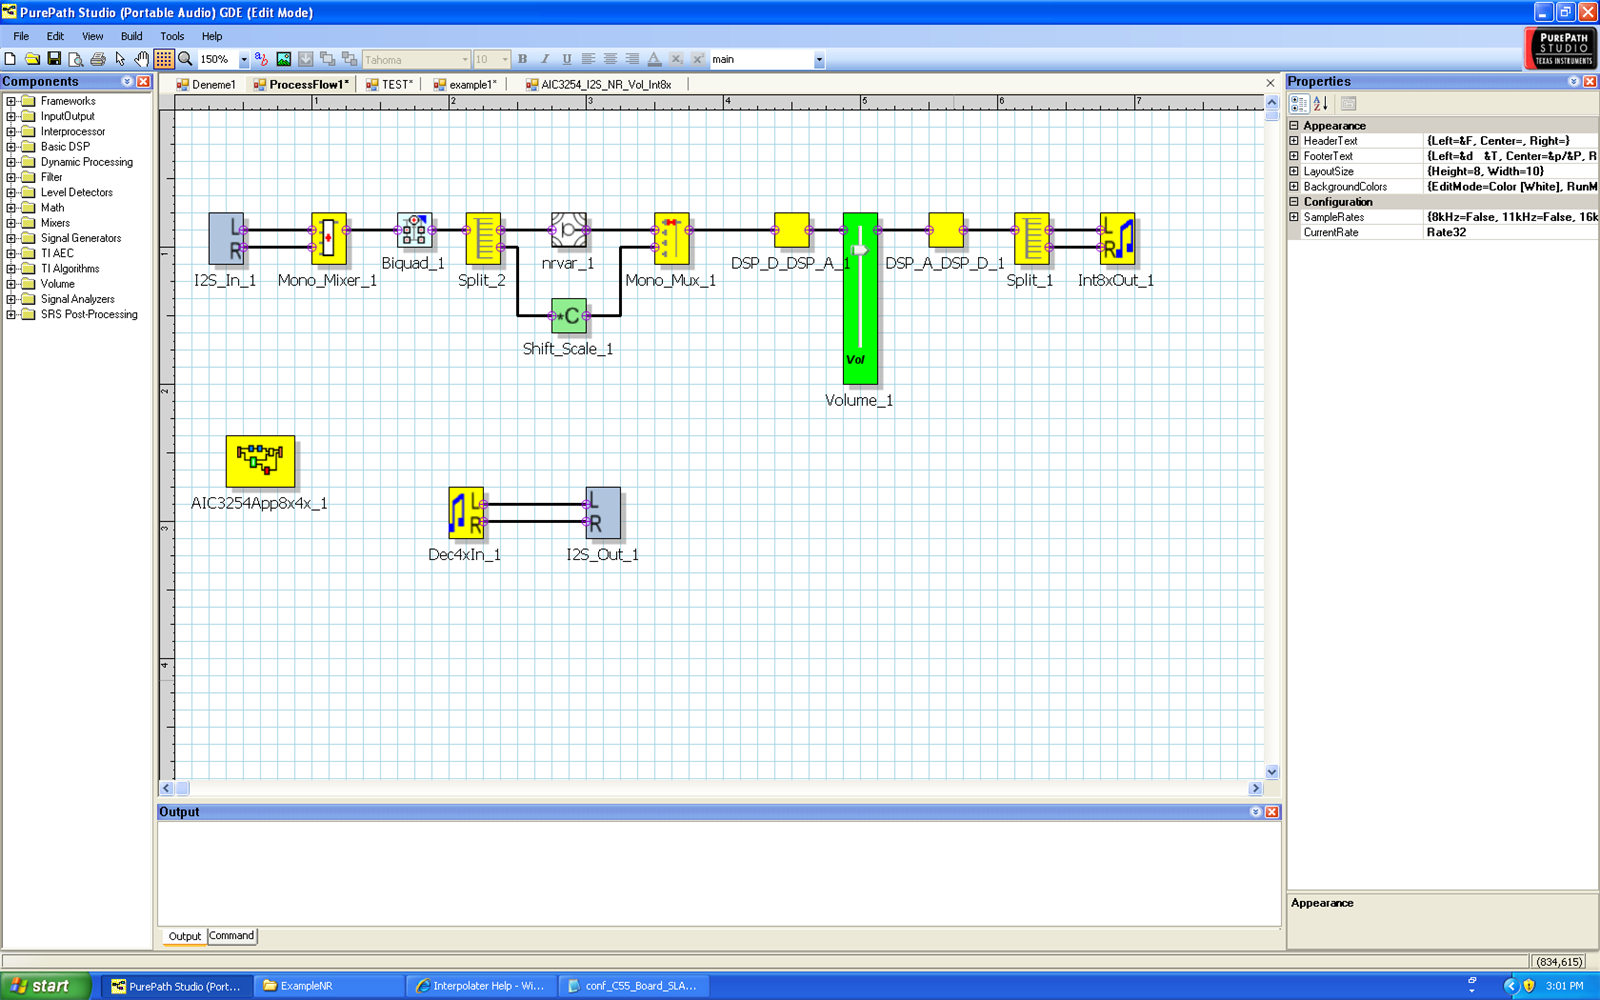The image size is (1600, 1000).
Task: Select the Filter folder in Components
Action: (x=51, y=177)
